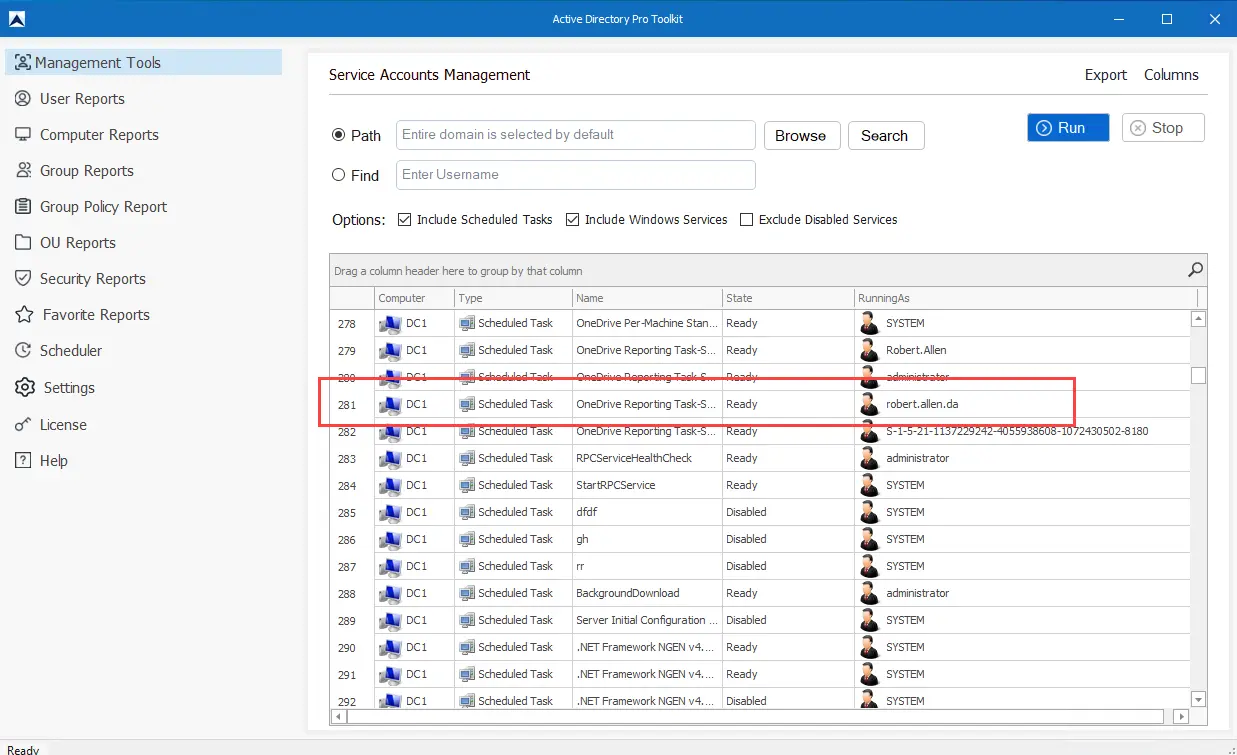Open Group Reports section
Viewport: 1237px width, 755px height.
(x=86, y=170)
